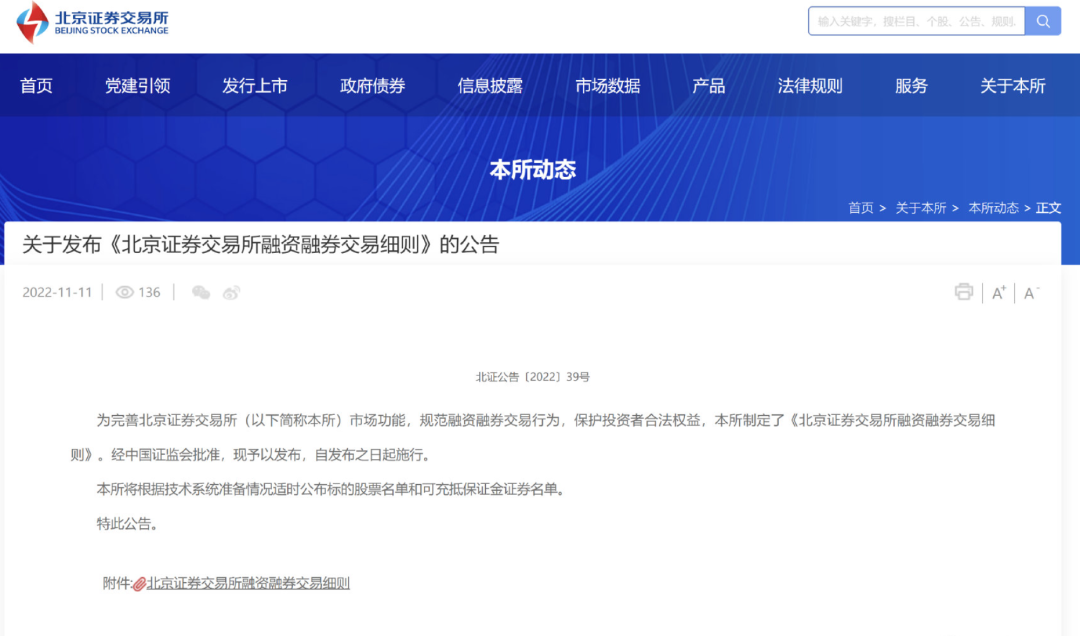
Task: Open the 党建引领 navigation menu
Action: click(x=137, y=85)
